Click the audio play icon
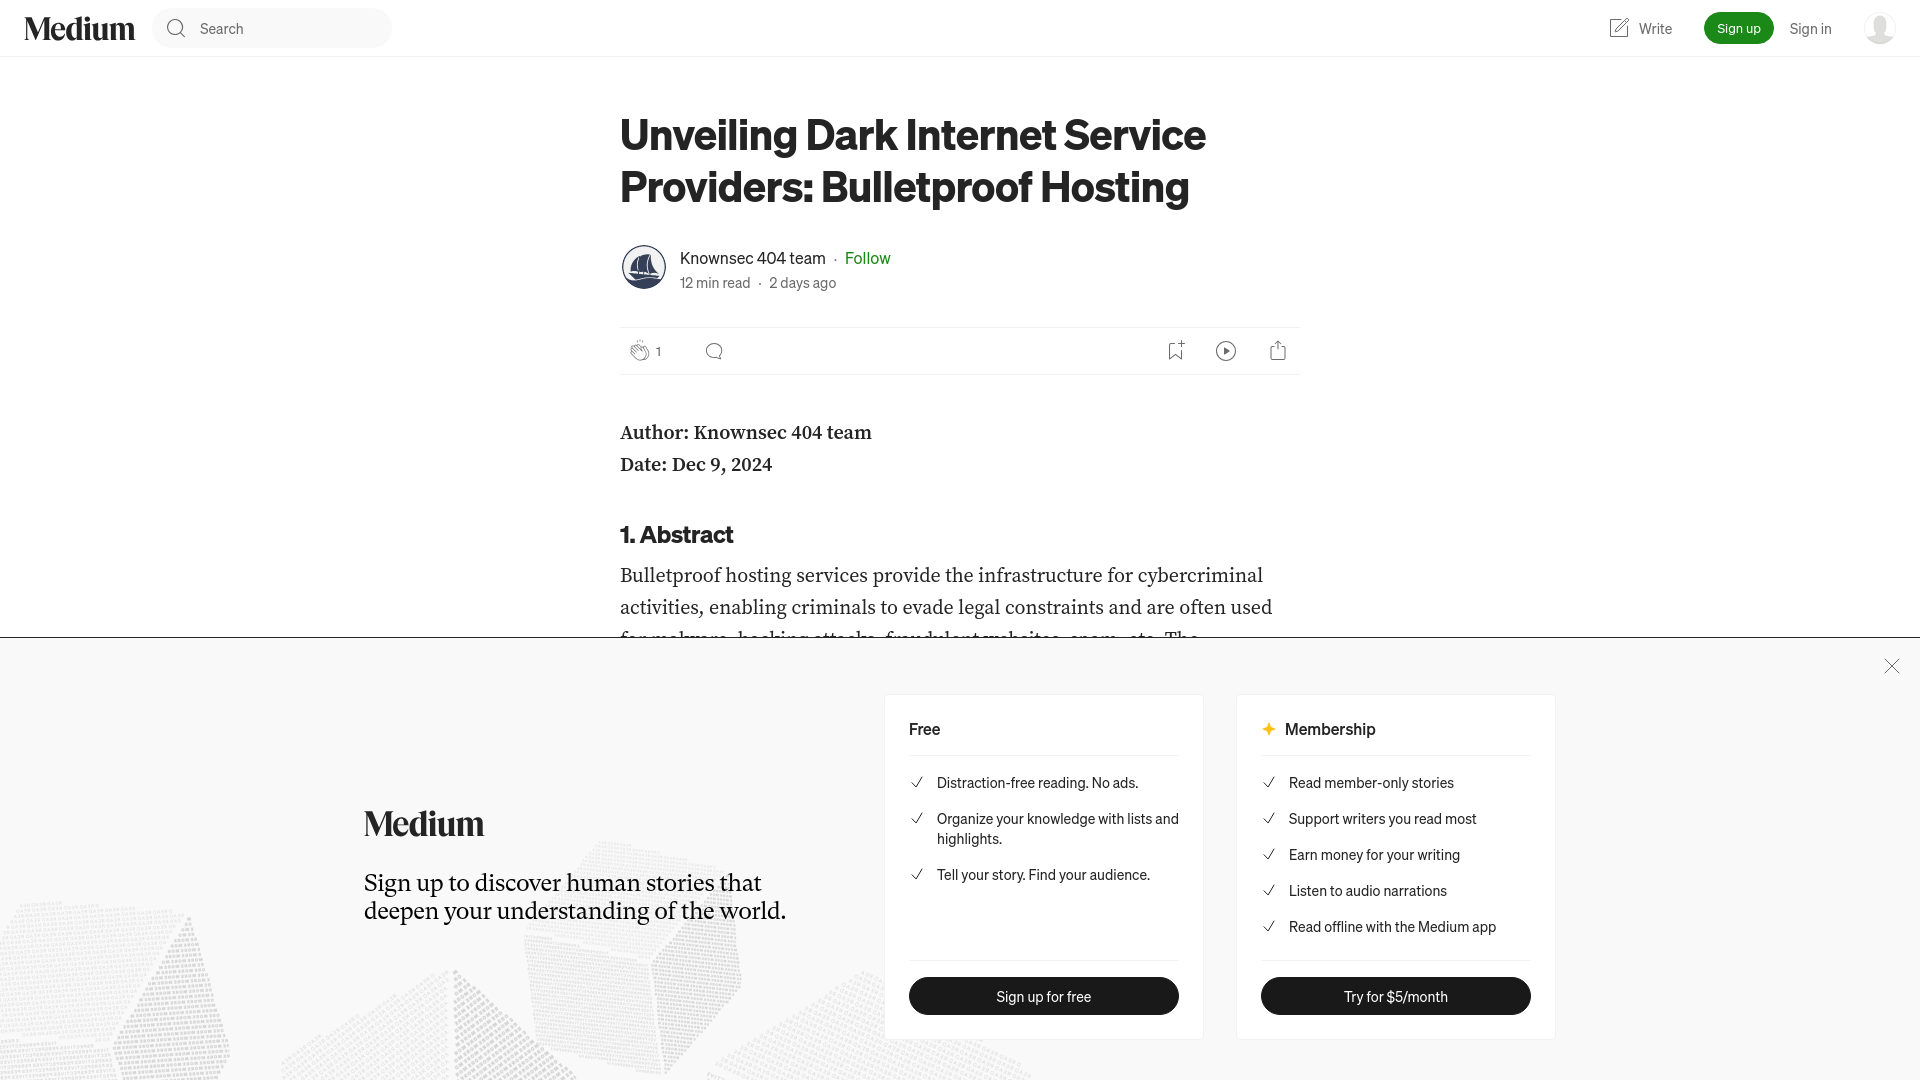This screenshot has height=1080, width=1920. click(1225, 349)
